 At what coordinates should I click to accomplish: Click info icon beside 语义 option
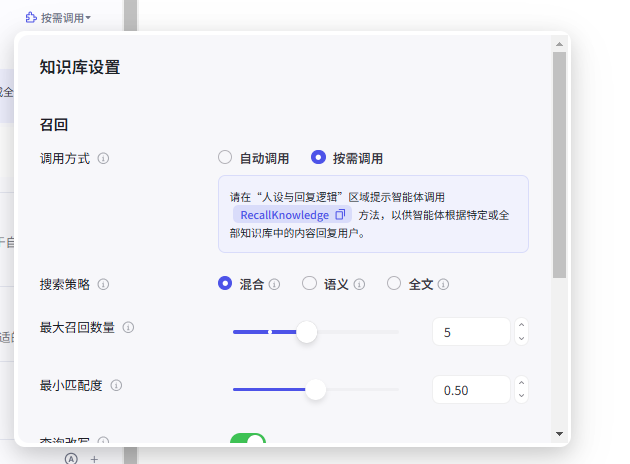[359, 284]
